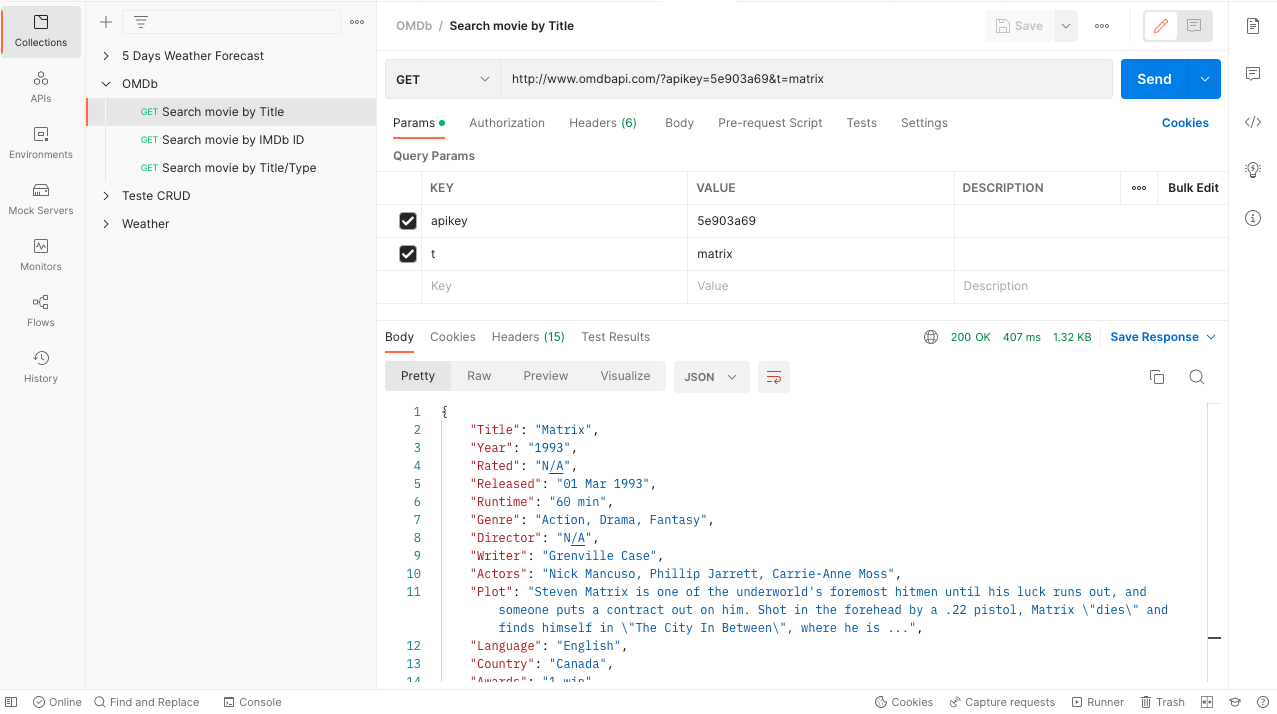Expand the Weather collection
Viewport: 1277px width, 714px height.
click(x=106, y=224)
